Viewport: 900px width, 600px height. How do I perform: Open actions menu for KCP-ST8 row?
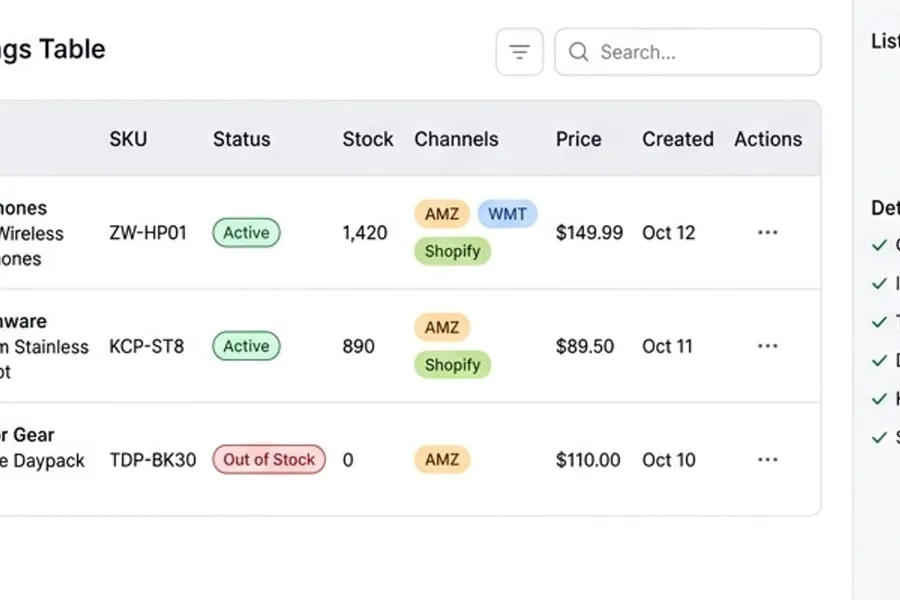[x=767, y=346]
